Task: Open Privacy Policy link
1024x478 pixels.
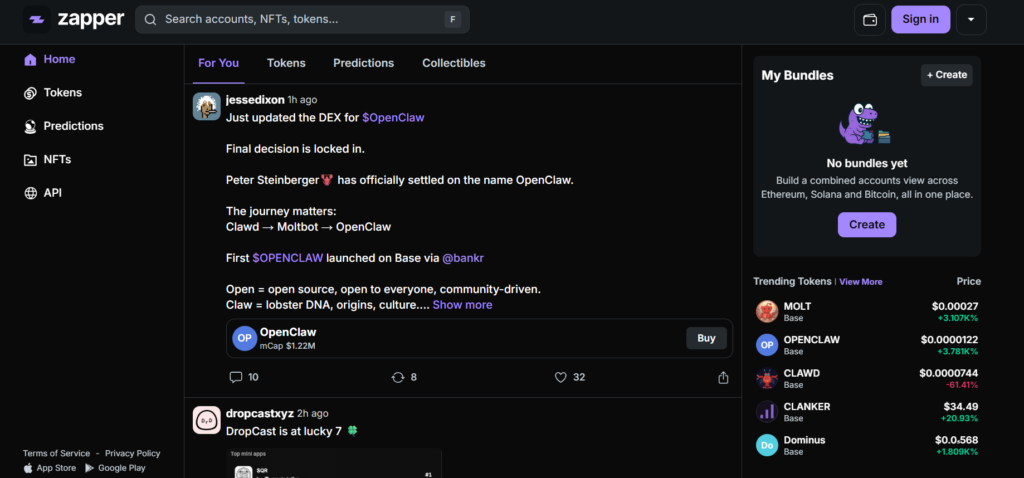Action: (133, 453)
